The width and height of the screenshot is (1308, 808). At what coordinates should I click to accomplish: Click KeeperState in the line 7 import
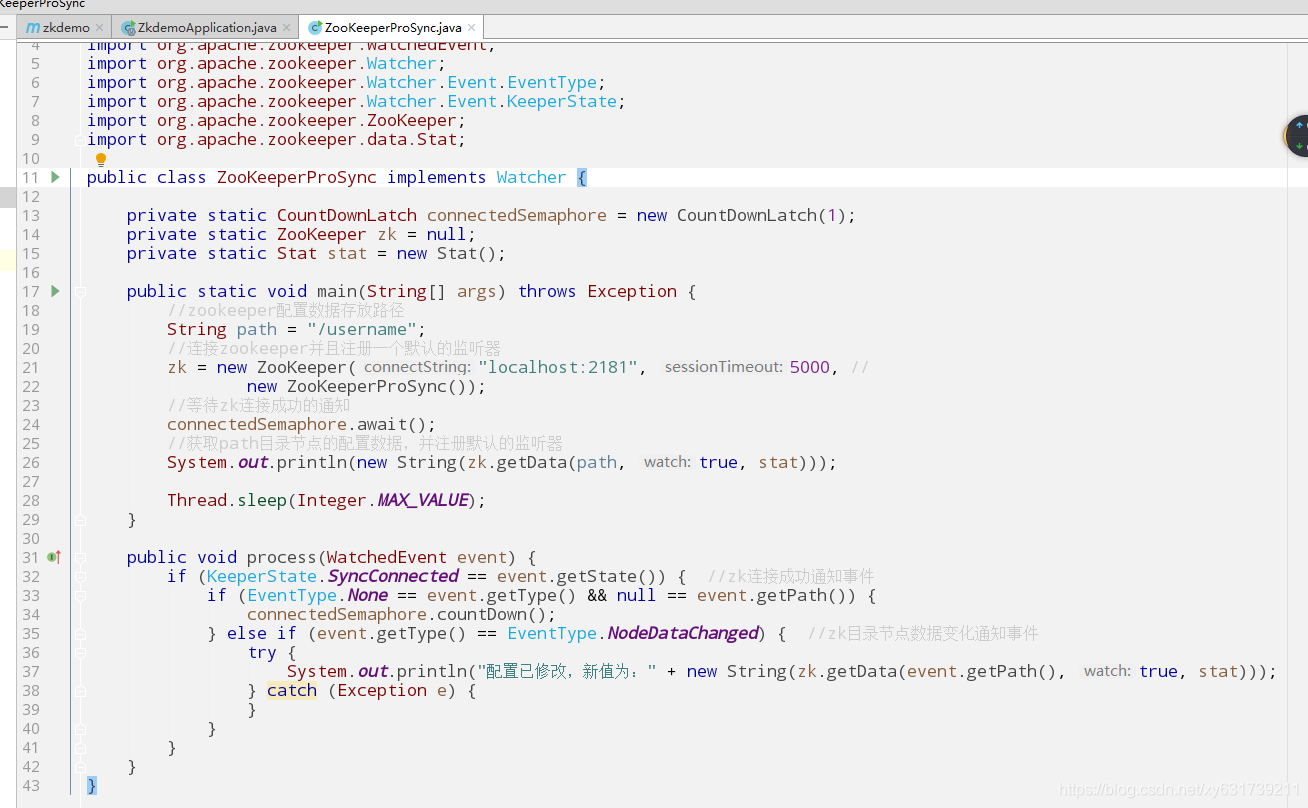(562, 101)
